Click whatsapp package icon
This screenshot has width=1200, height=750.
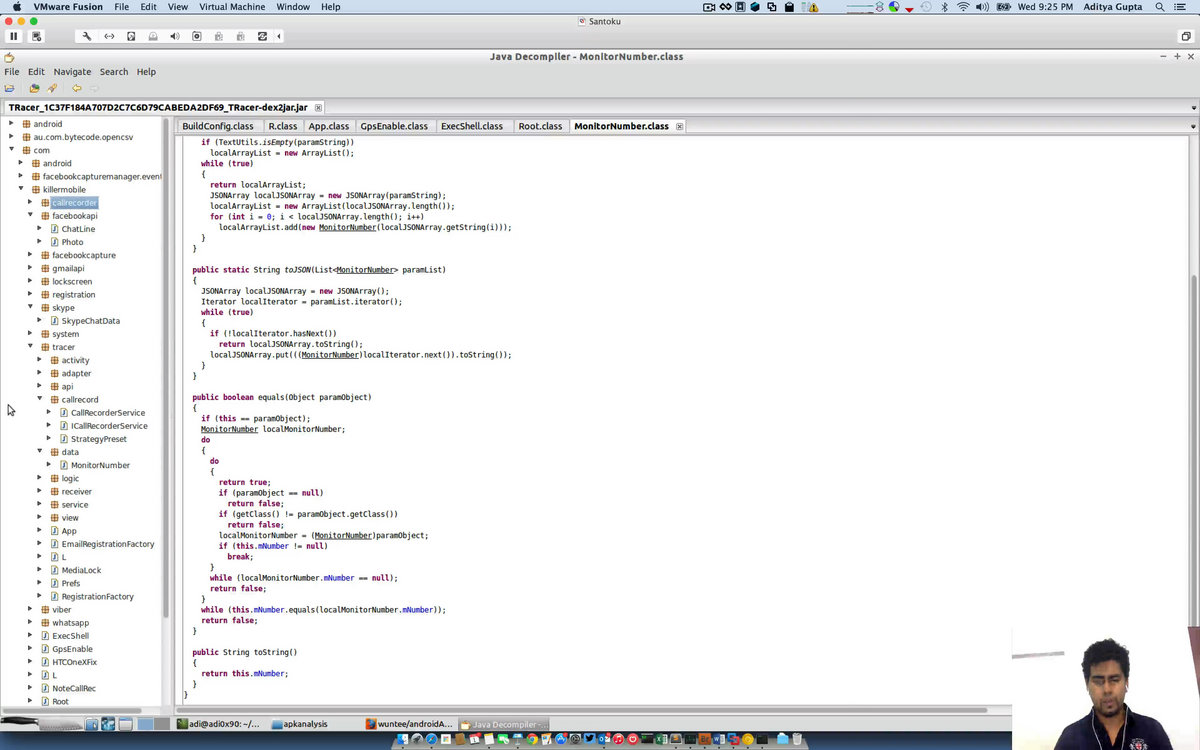point(44,623)
